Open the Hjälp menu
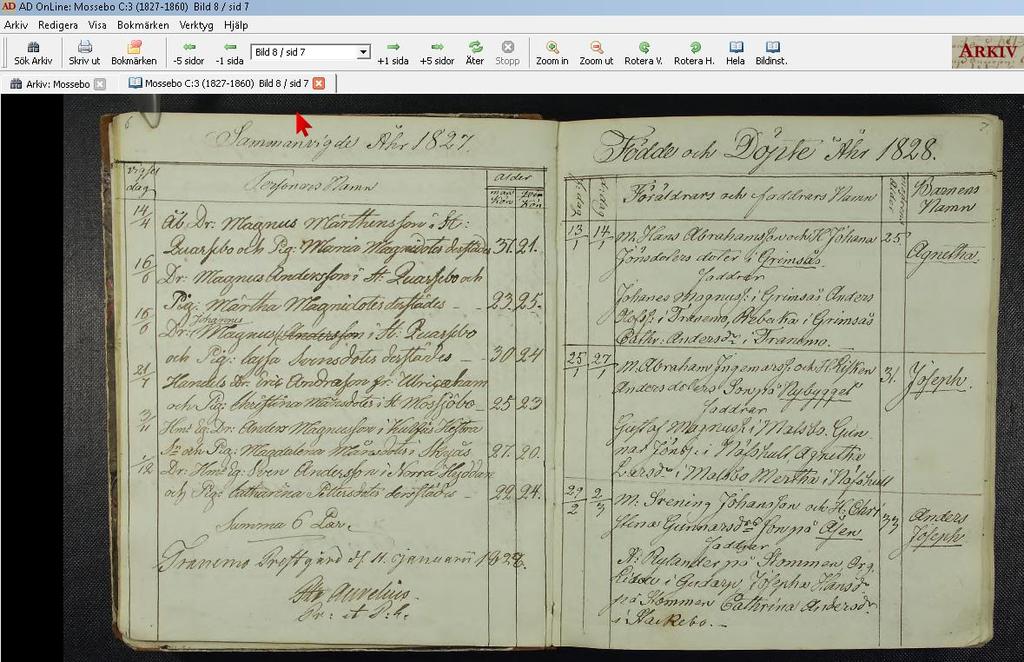The height and width of the screenshot is (662, 1024). 236,25
